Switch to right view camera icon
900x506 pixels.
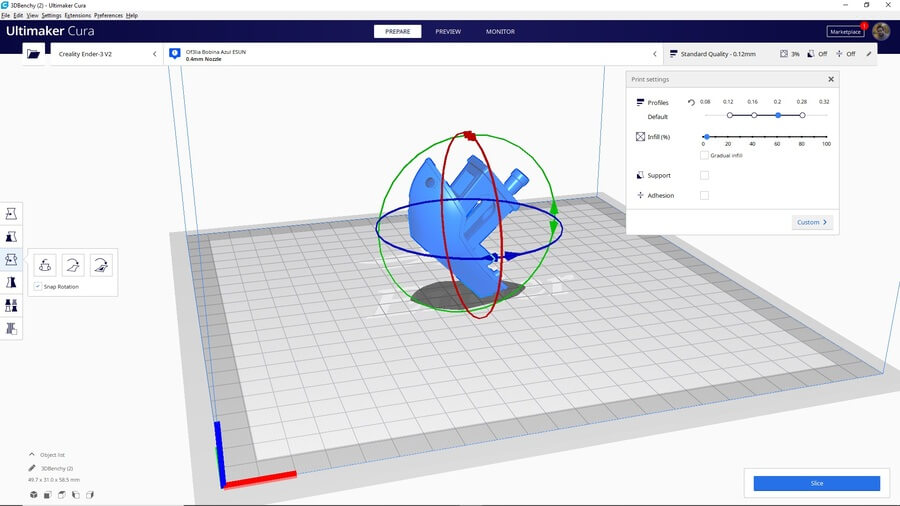tap(90, 495)
